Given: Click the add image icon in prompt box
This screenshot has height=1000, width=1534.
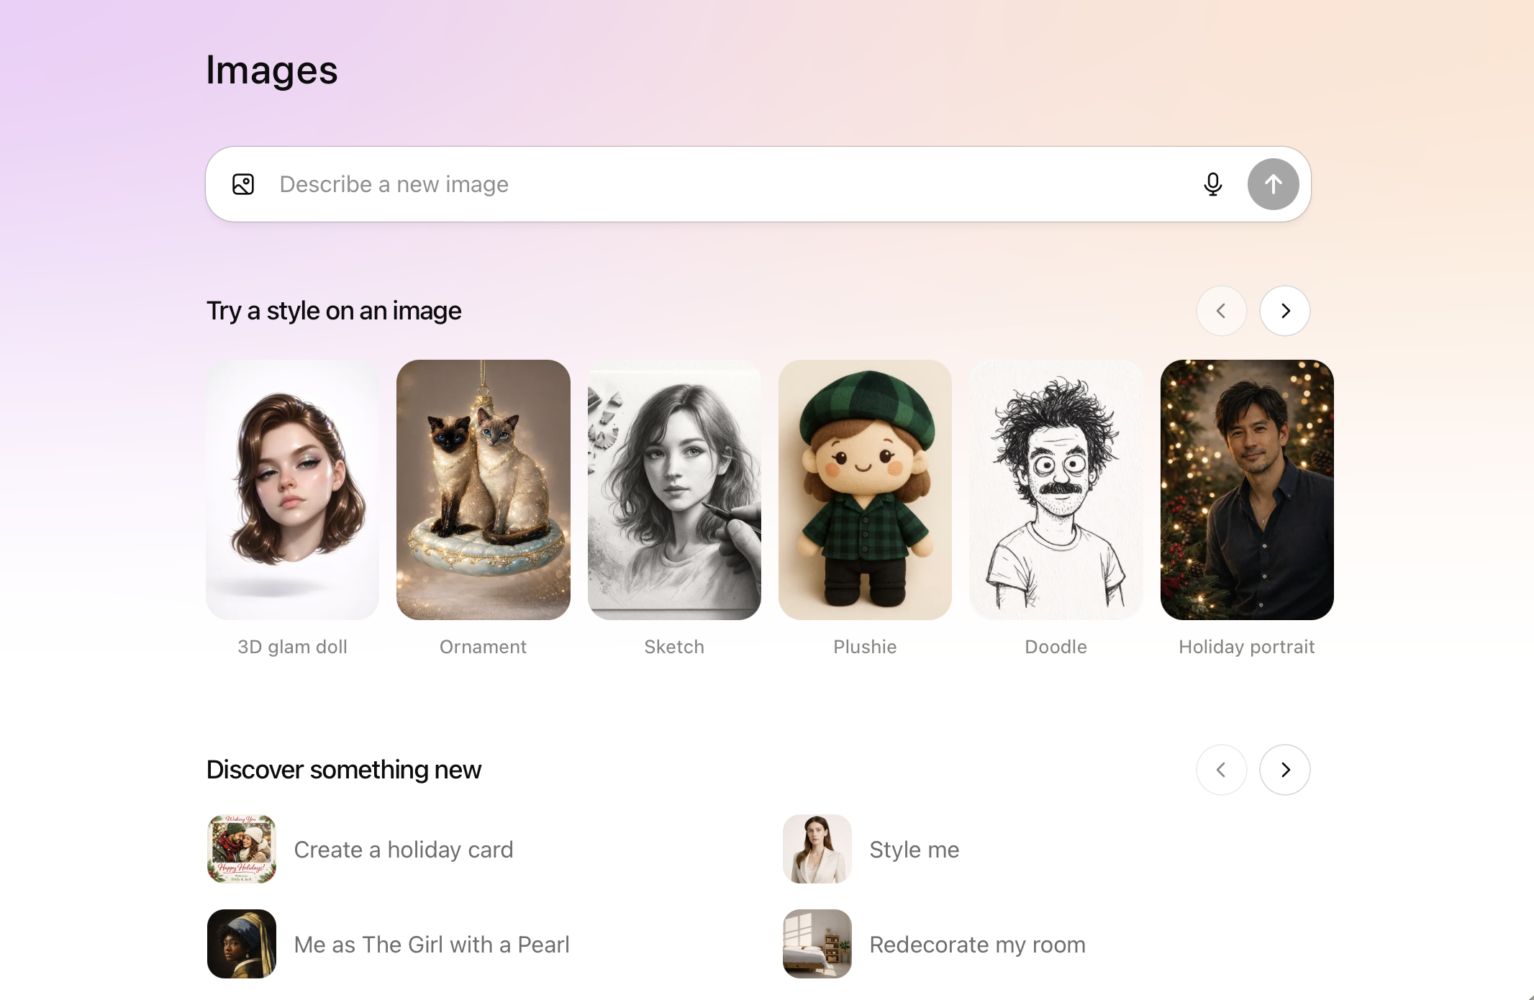Looking at the screenshot, I should pos(243,184).
